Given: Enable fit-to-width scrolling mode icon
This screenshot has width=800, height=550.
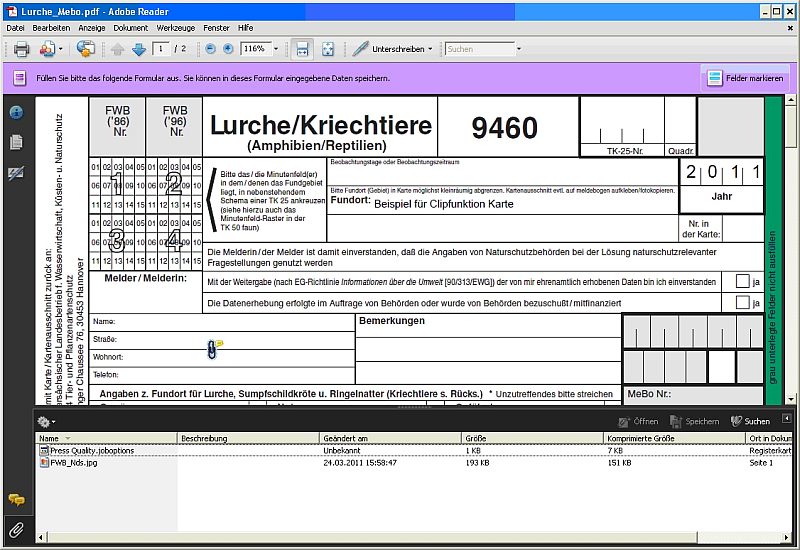Looking at the screenshot, I should click(301, 48).
